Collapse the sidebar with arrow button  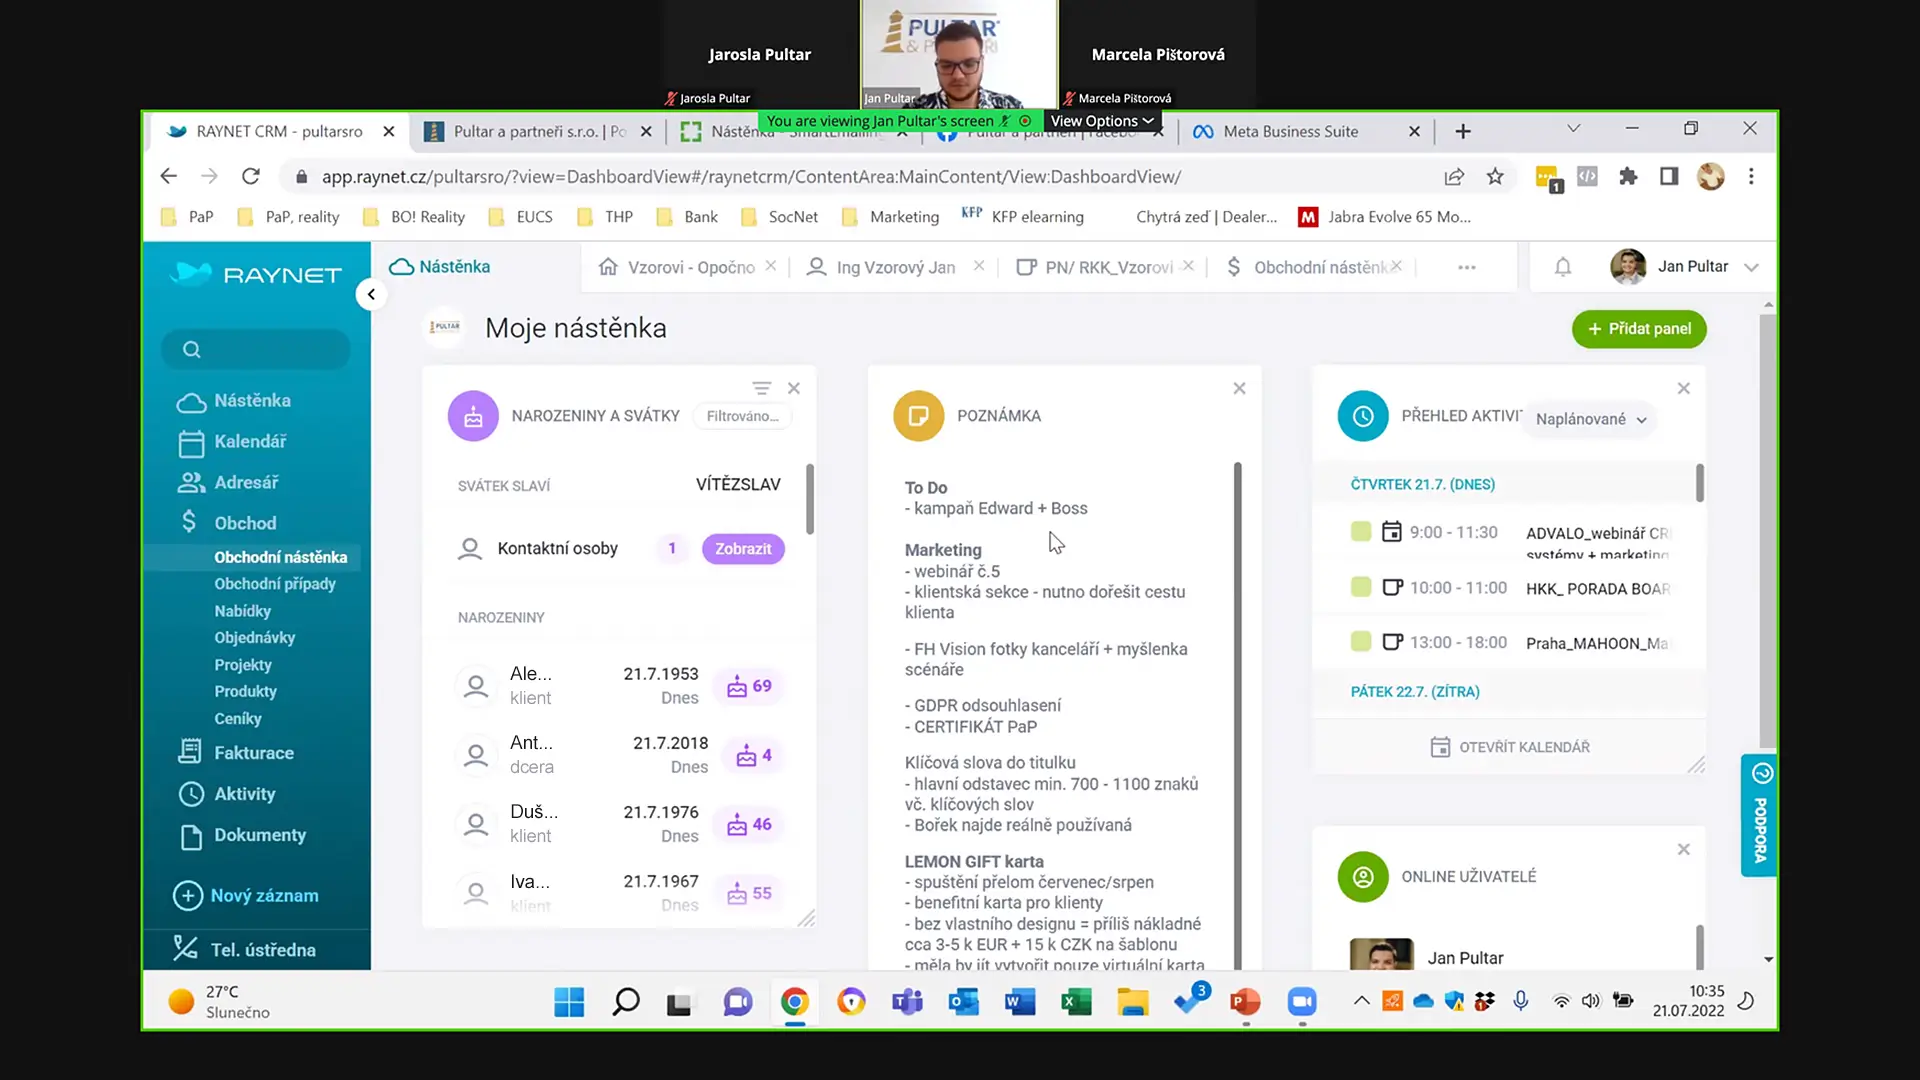(371, 294)
